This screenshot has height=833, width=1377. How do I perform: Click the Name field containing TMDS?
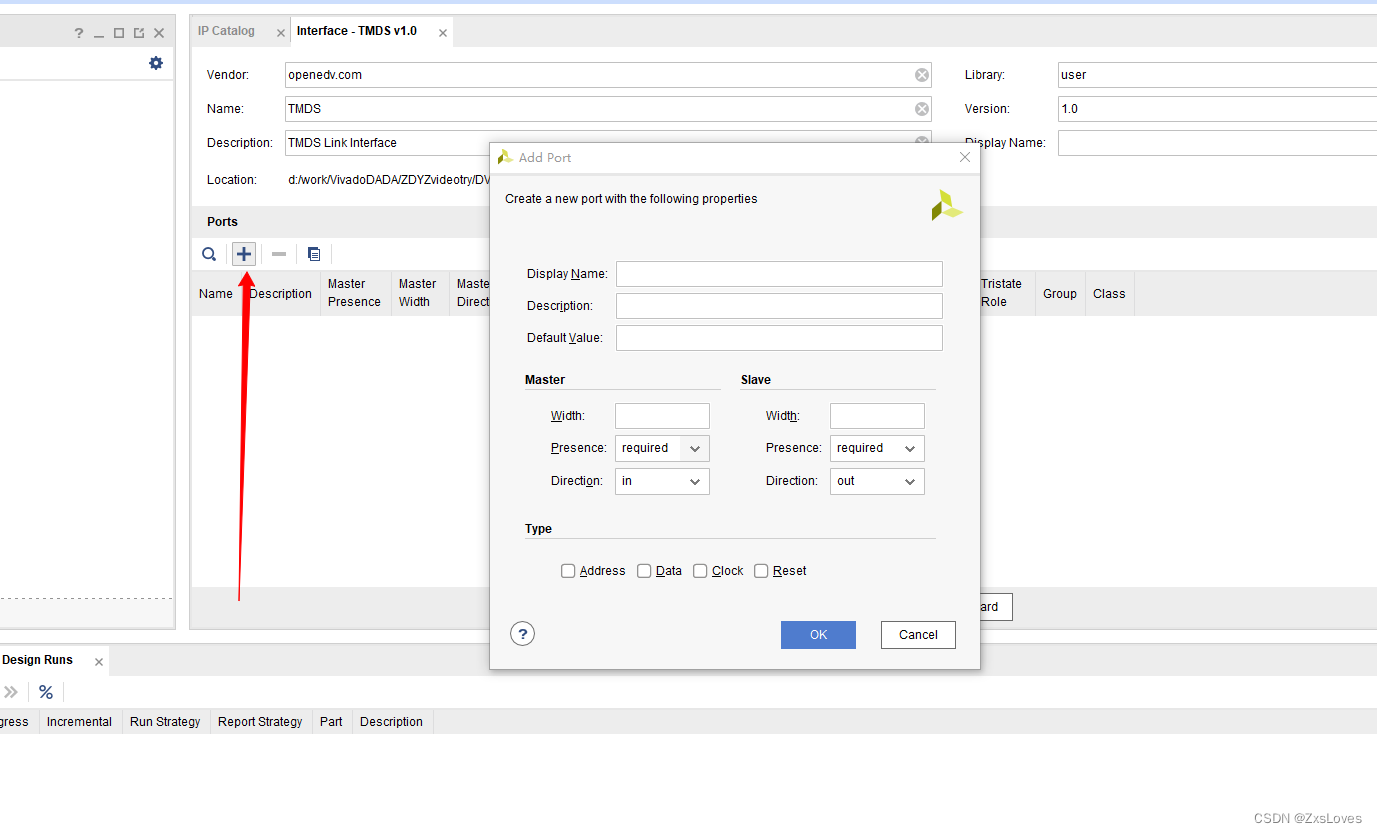tap(608, 109)
